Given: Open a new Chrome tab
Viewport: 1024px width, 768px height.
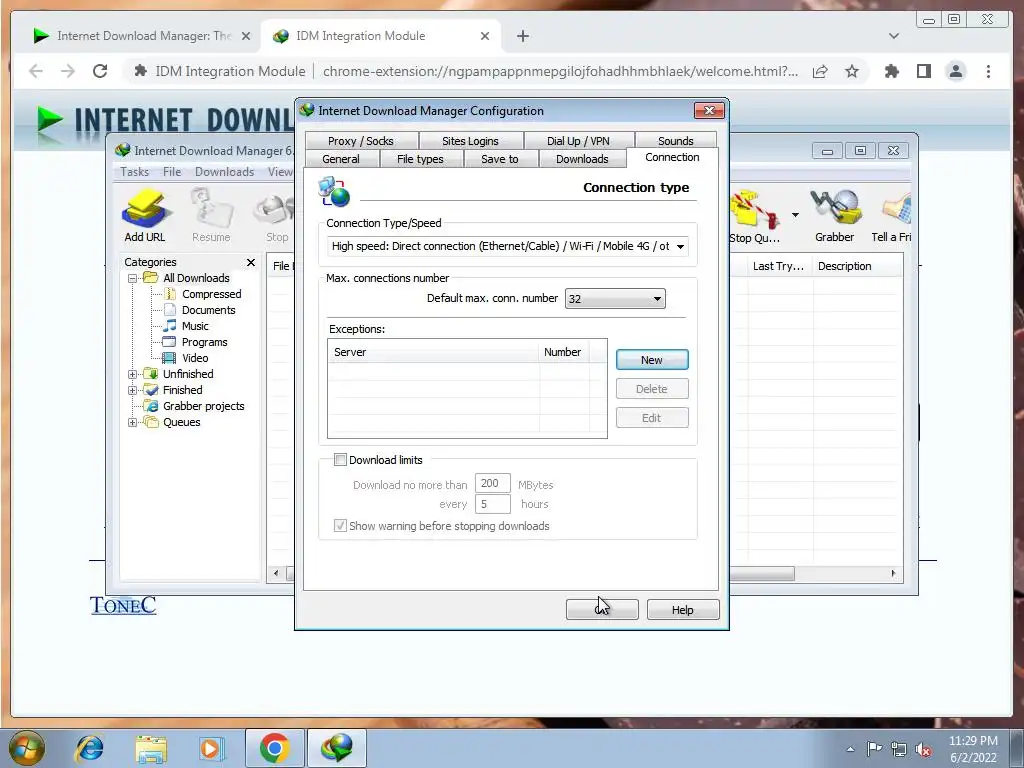Looking at the screenshot, I should point(522,36).
